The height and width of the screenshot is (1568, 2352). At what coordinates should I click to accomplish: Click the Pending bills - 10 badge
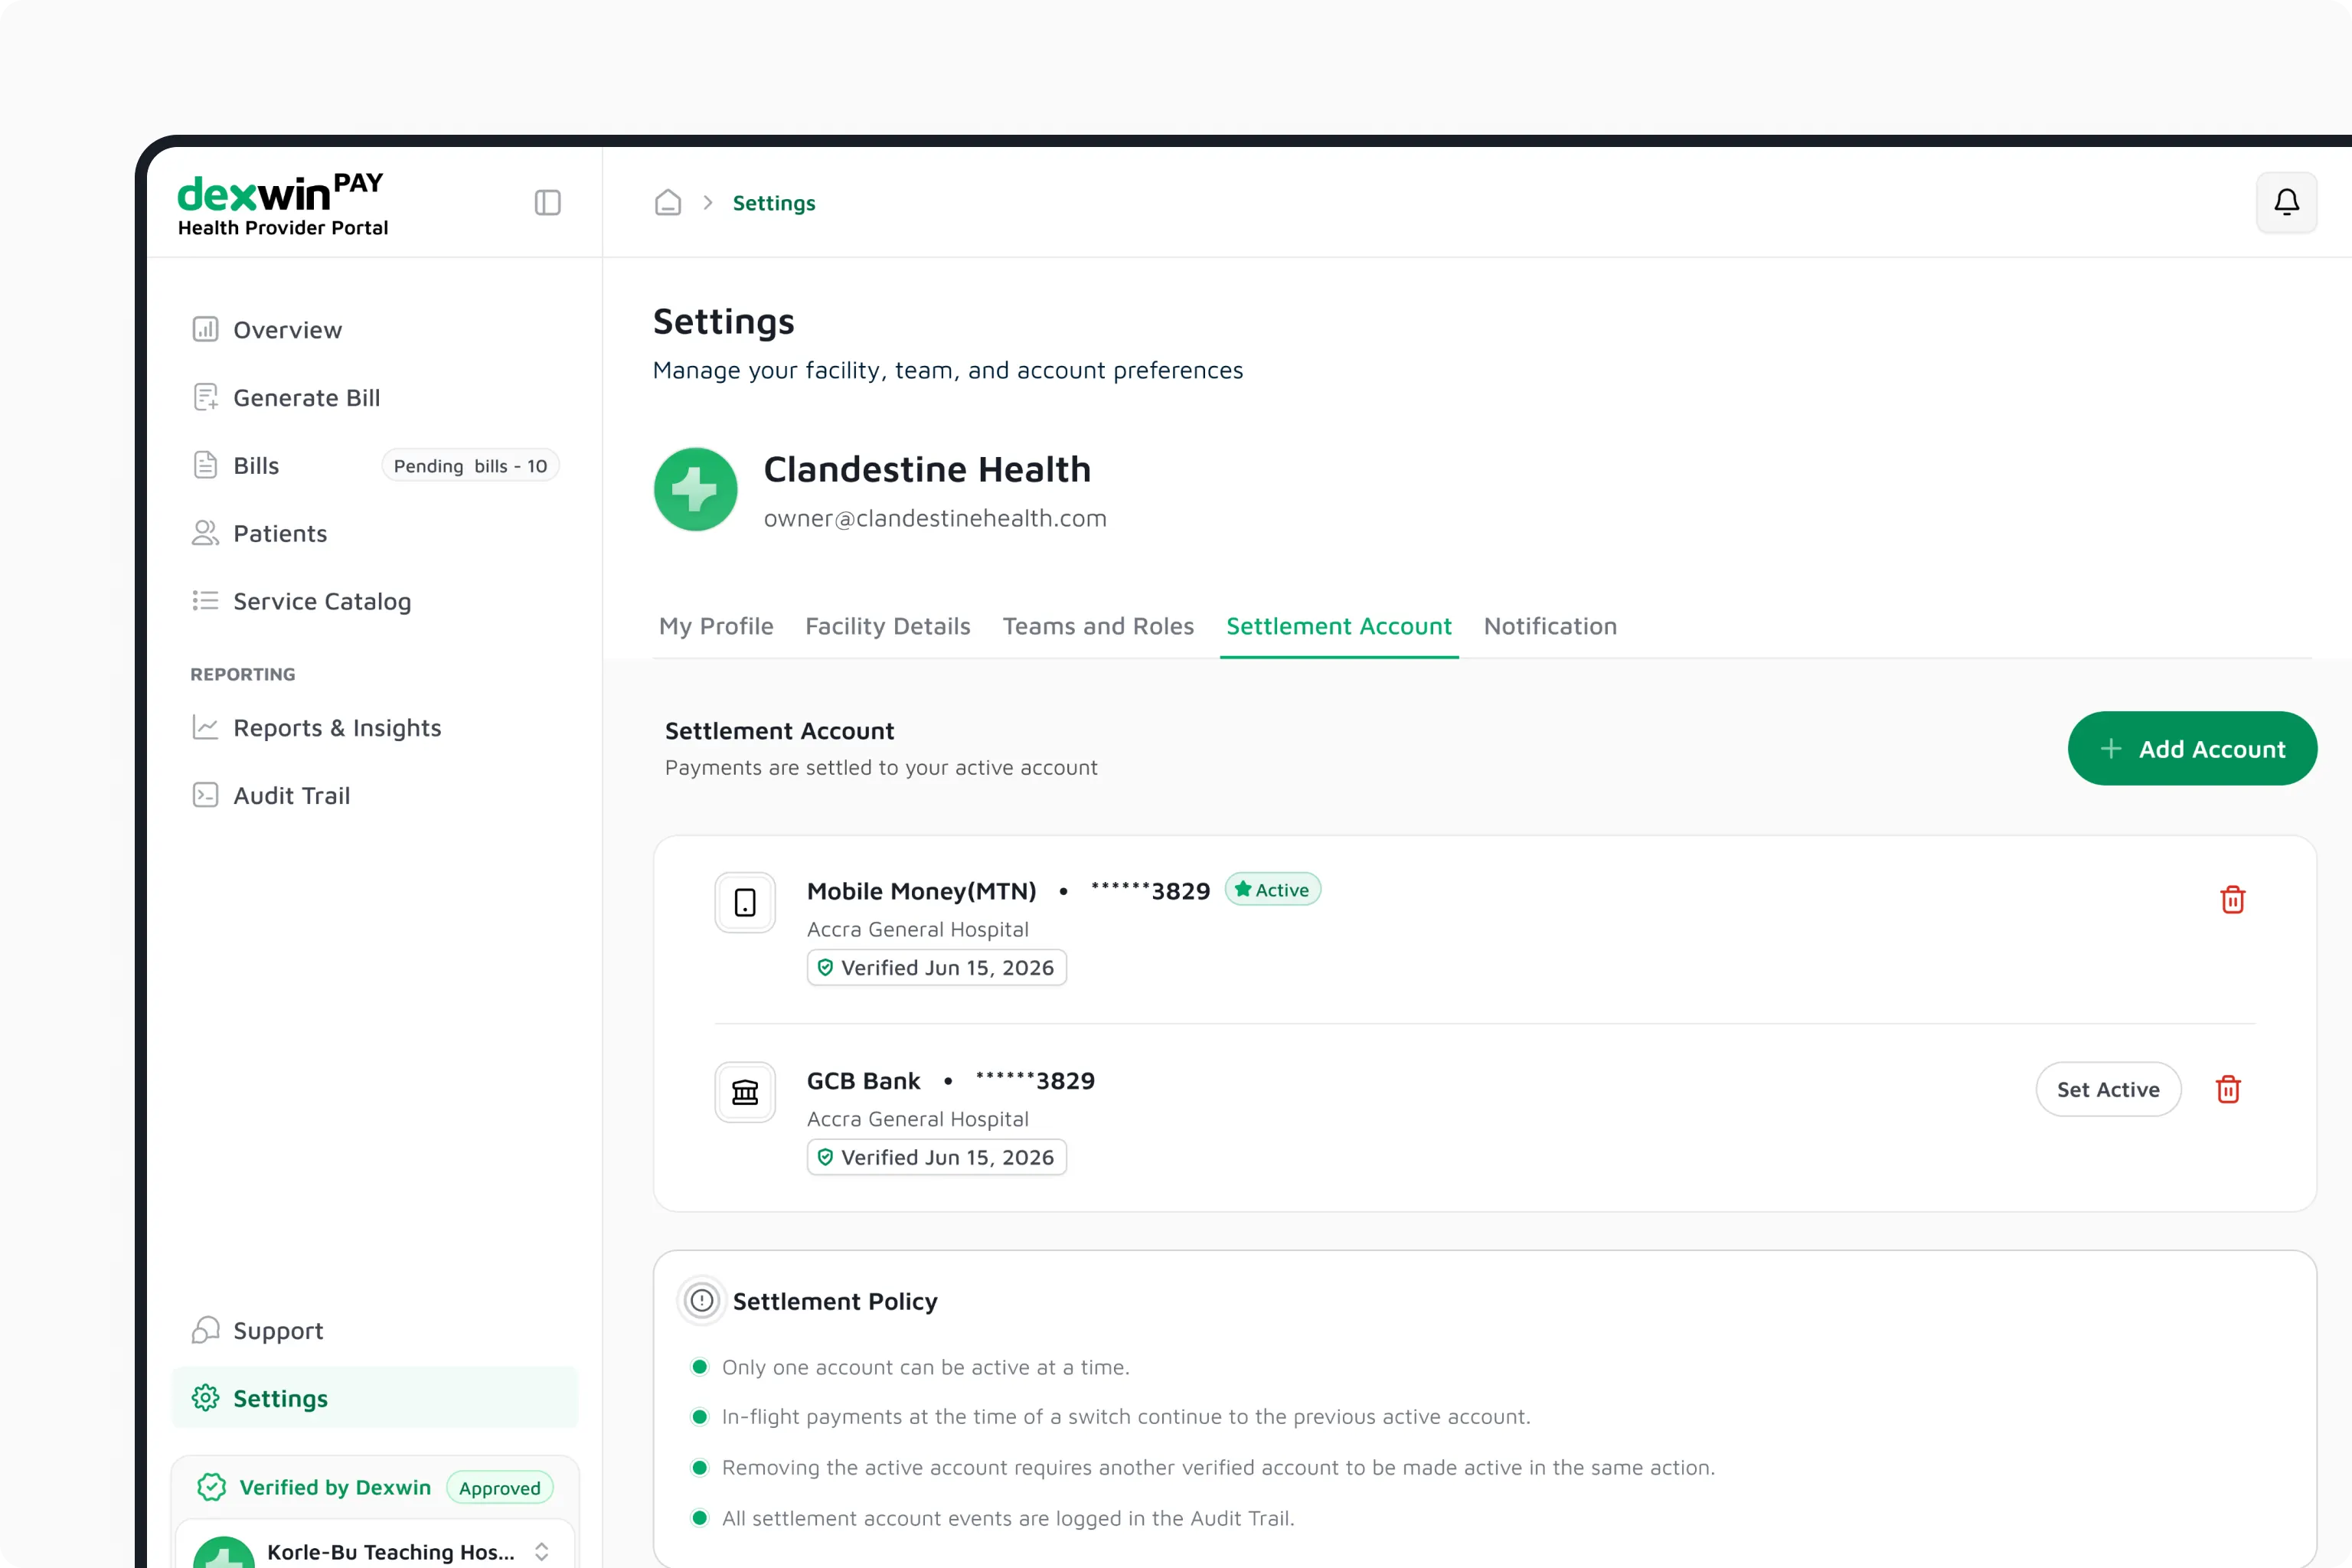point(470,466)
